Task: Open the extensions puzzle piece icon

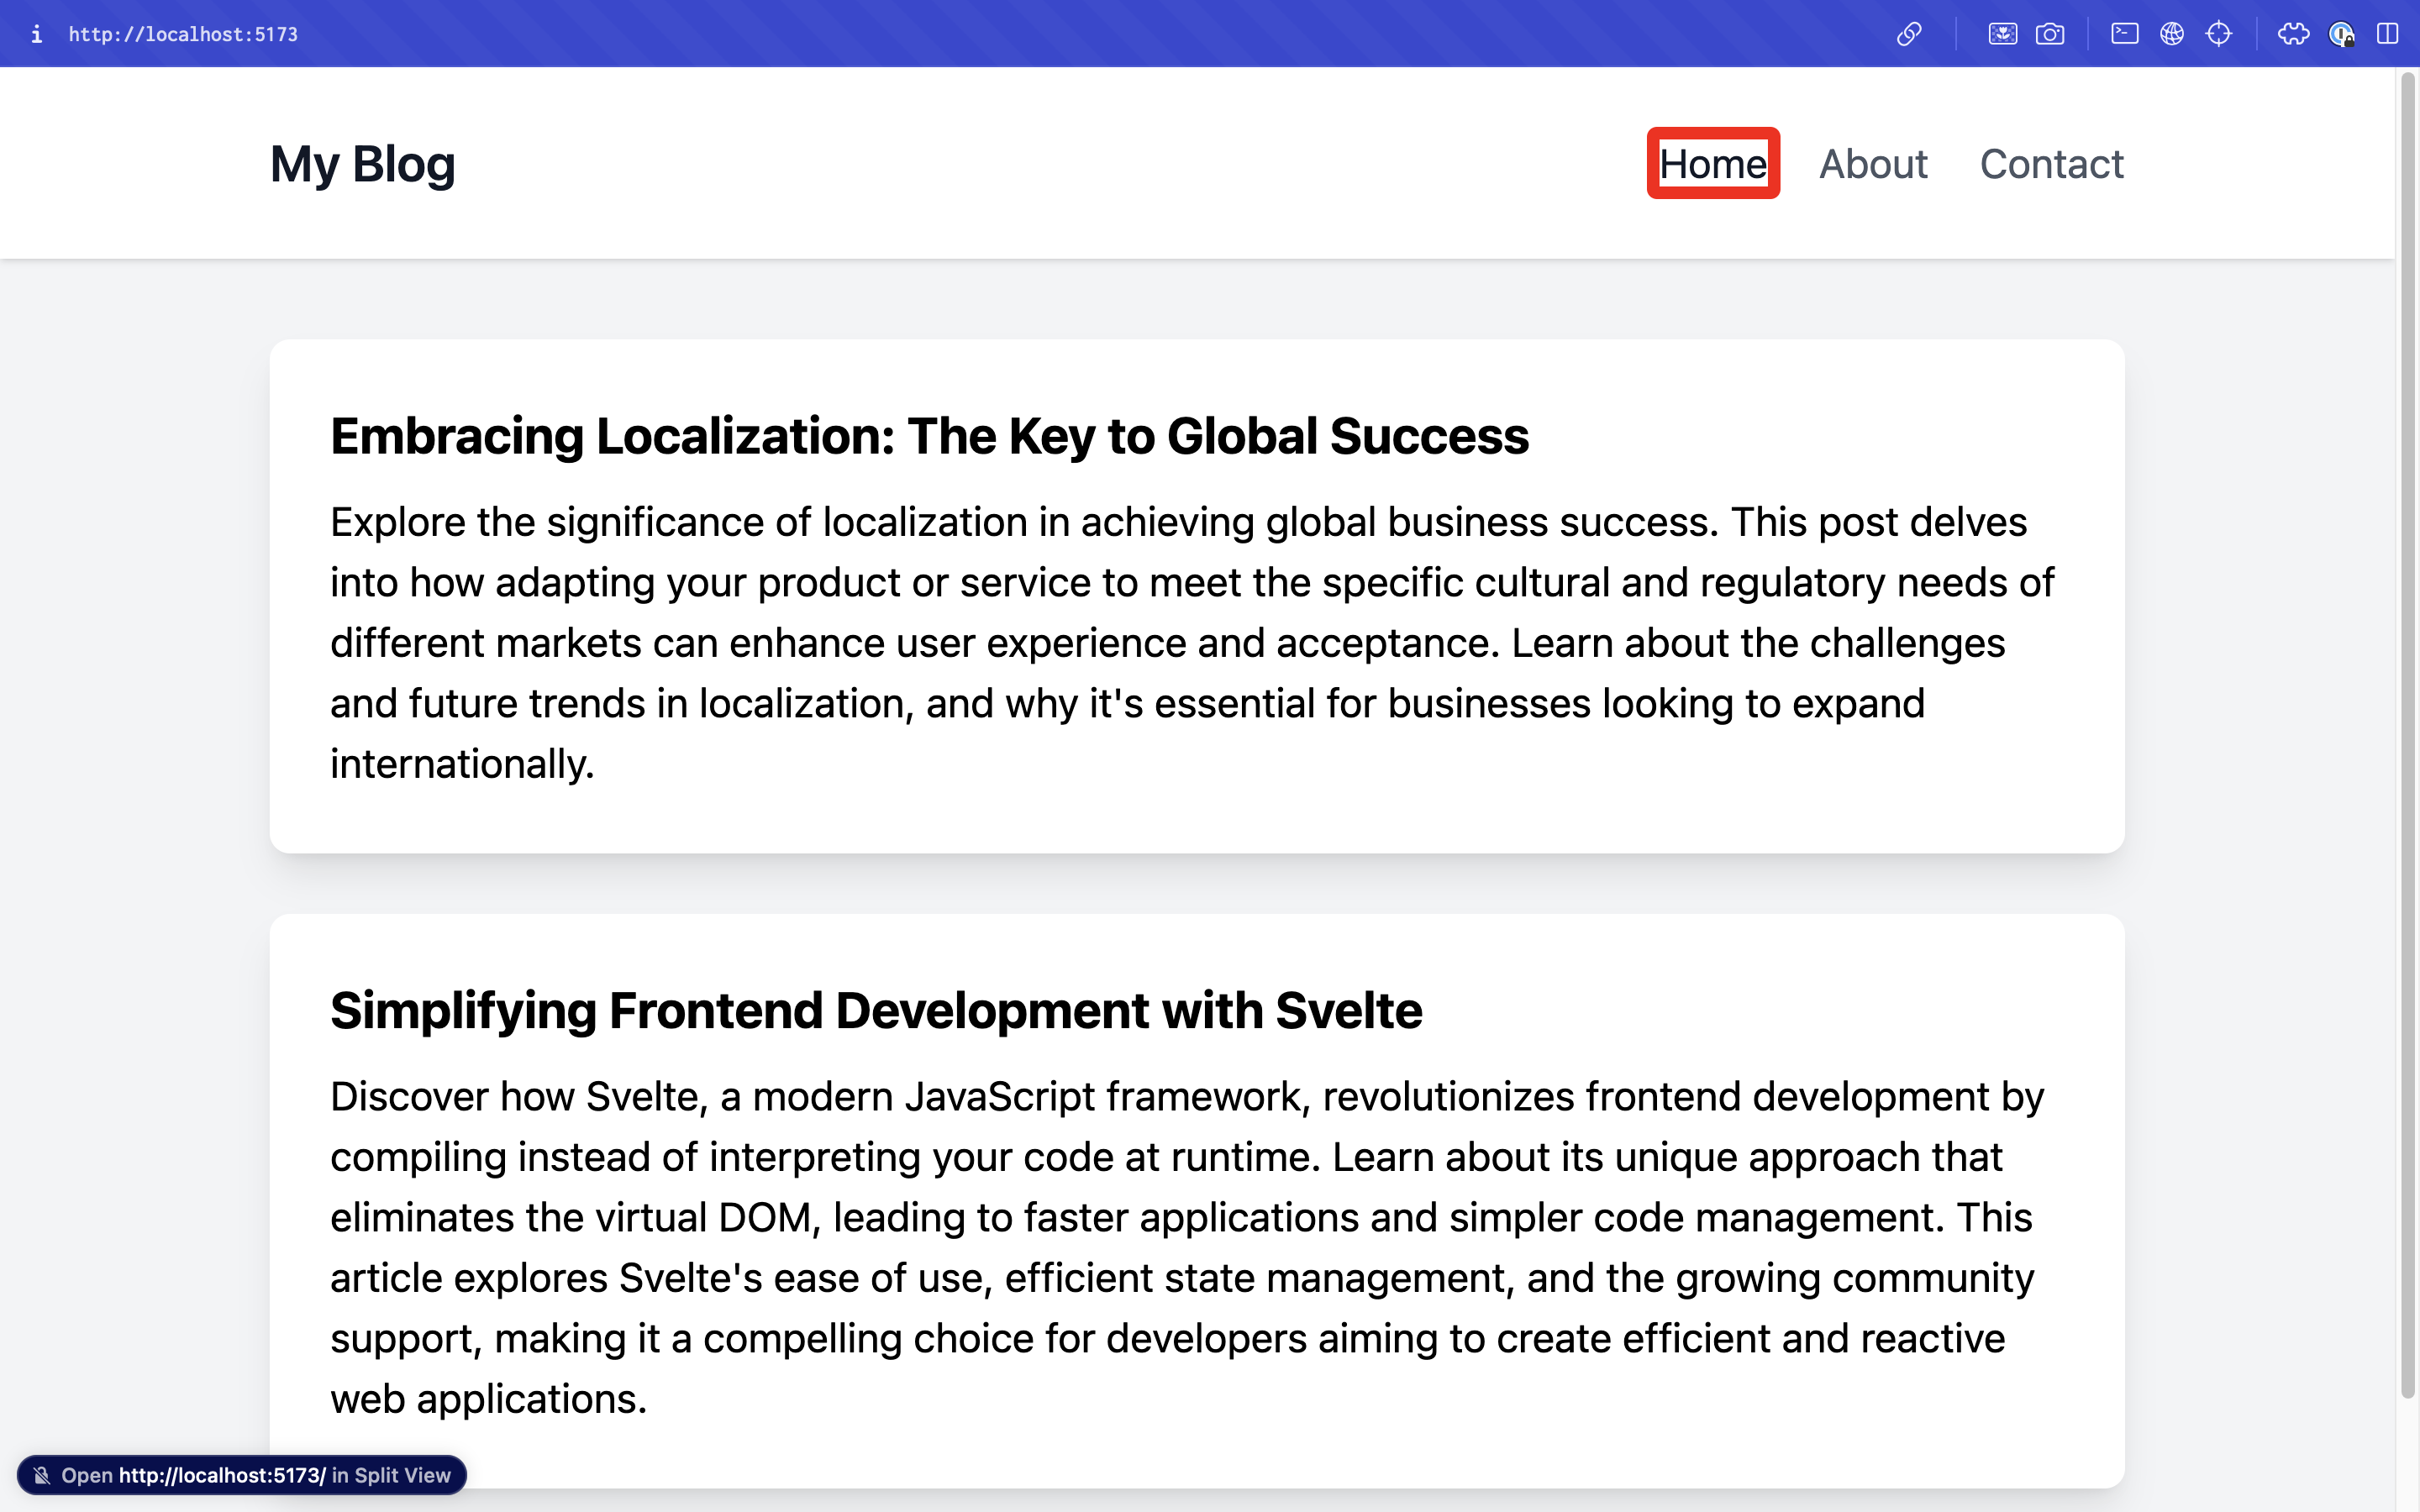Action: 2293,34
